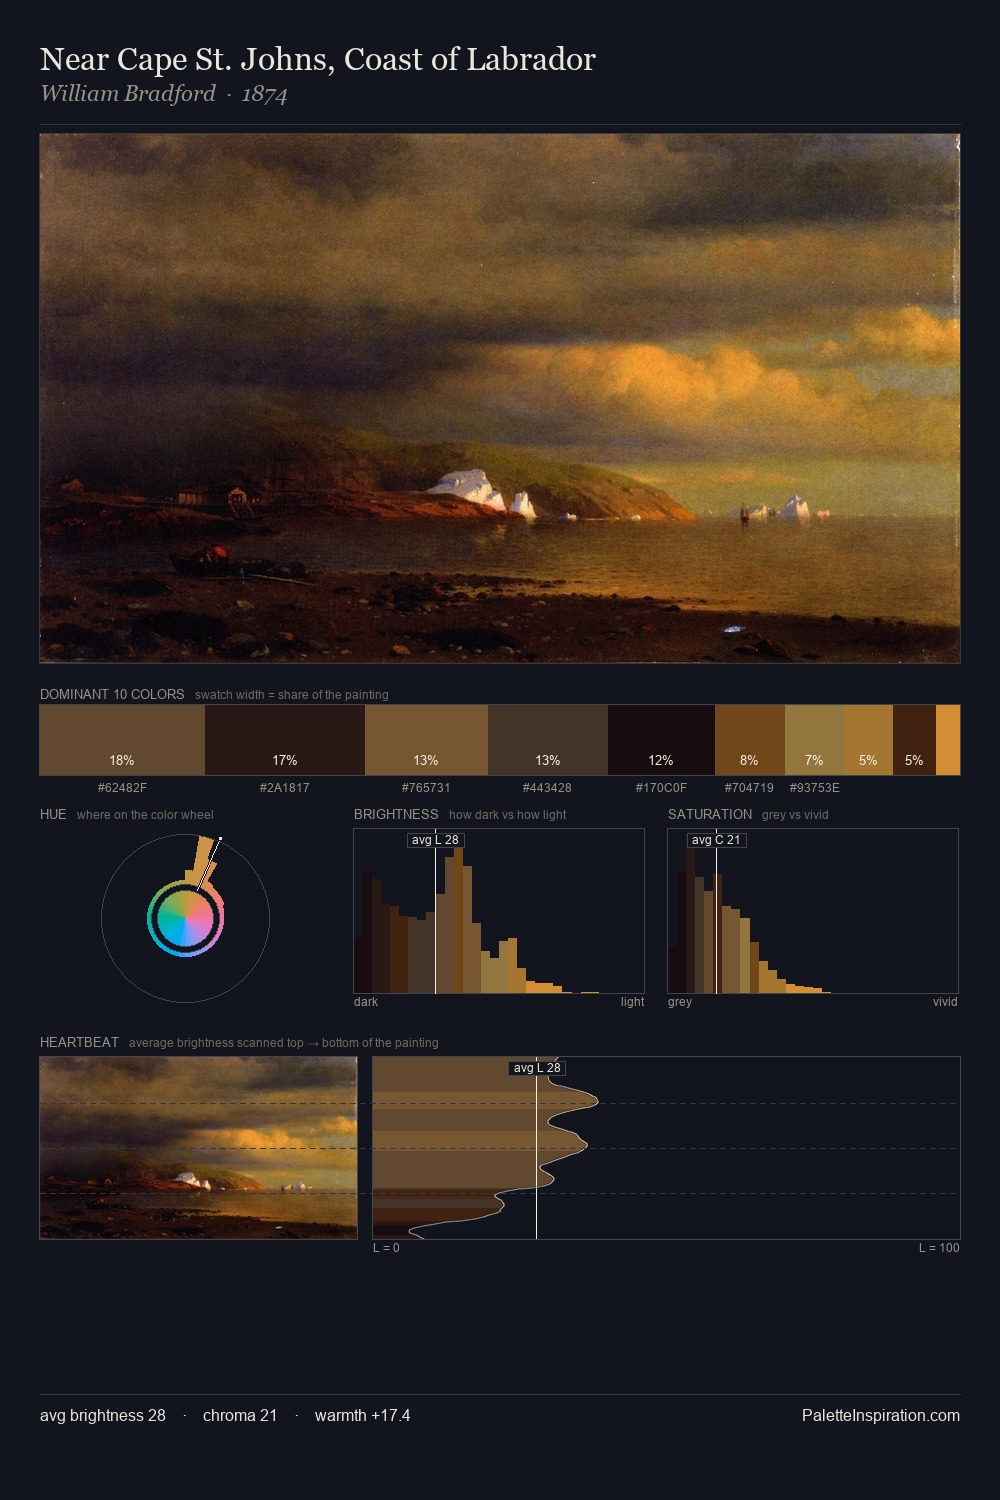The height and width of the screenshot is (1500, 1000).
Task: Click the 'grey' axis label
Action: click(x=680, y=1002)
